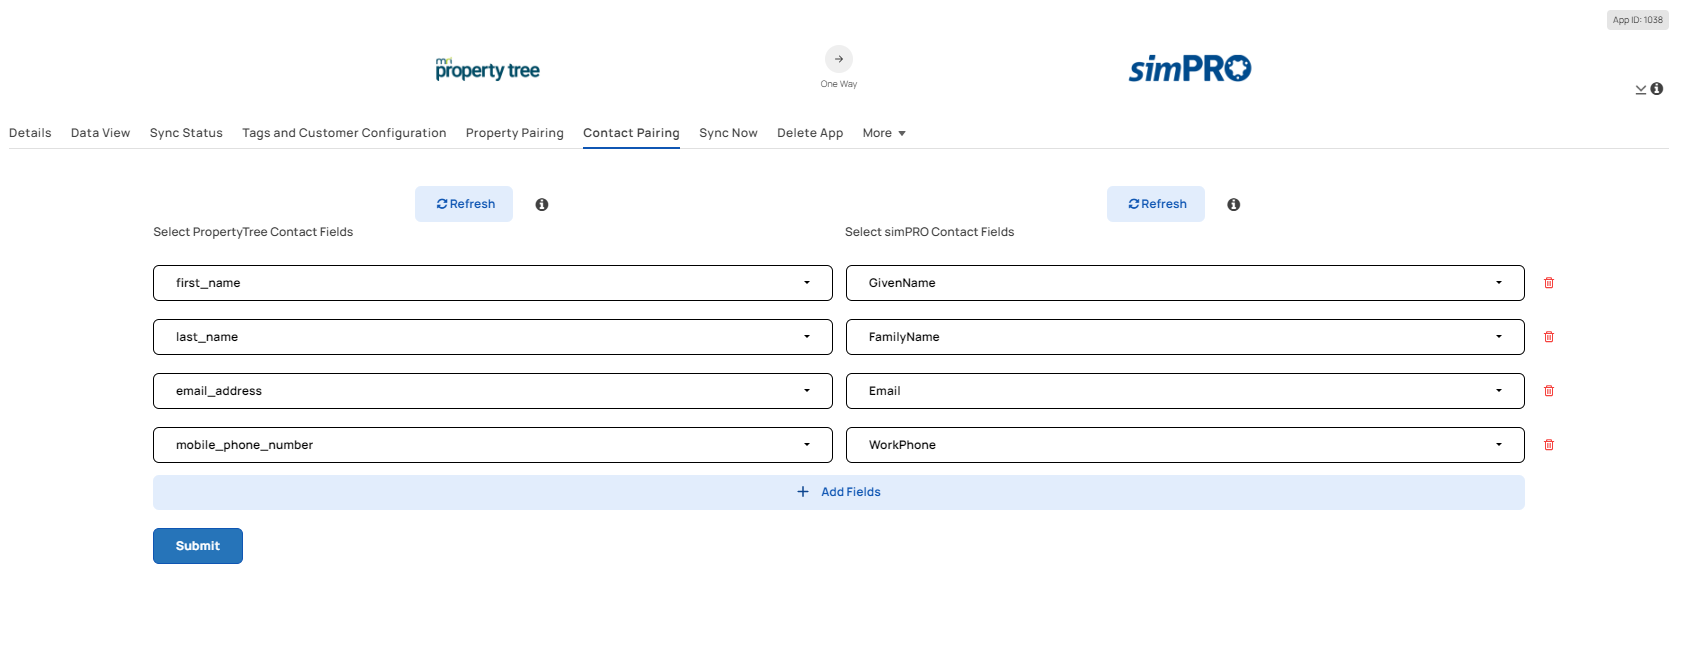This screenshot has height=655, width=1684.
Task: Refresh the simPRO contact fields
Action: click(x=1156, y=204)
